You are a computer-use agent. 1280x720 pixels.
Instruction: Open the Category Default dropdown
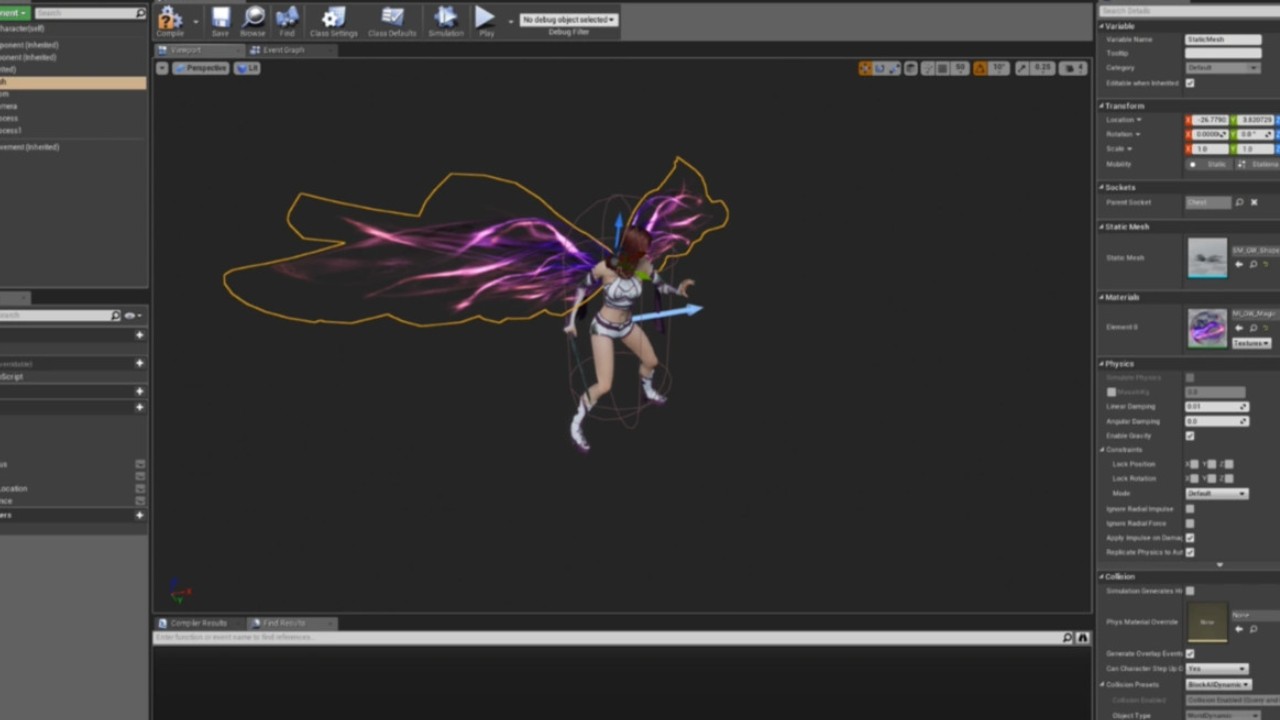pyautogui.click(x=1223, y=68)
